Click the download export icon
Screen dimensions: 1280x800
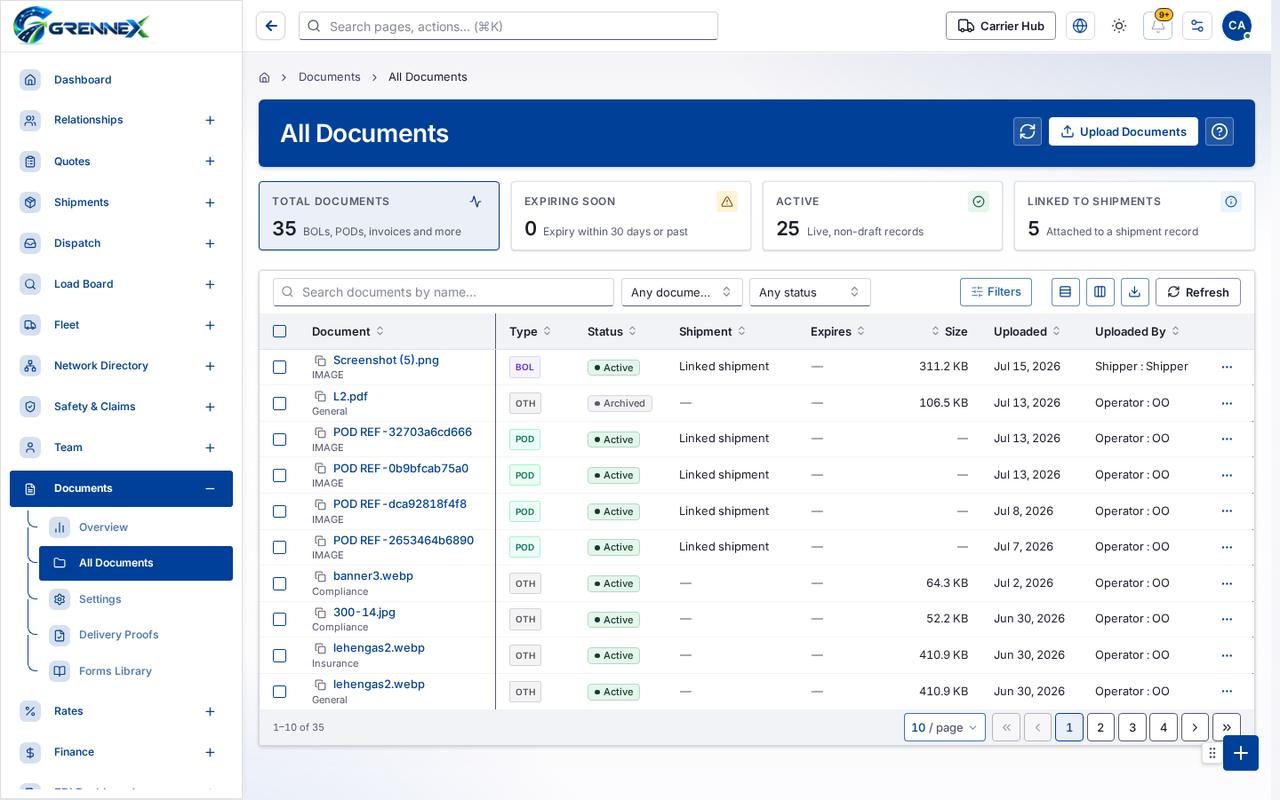(1135, 292)
